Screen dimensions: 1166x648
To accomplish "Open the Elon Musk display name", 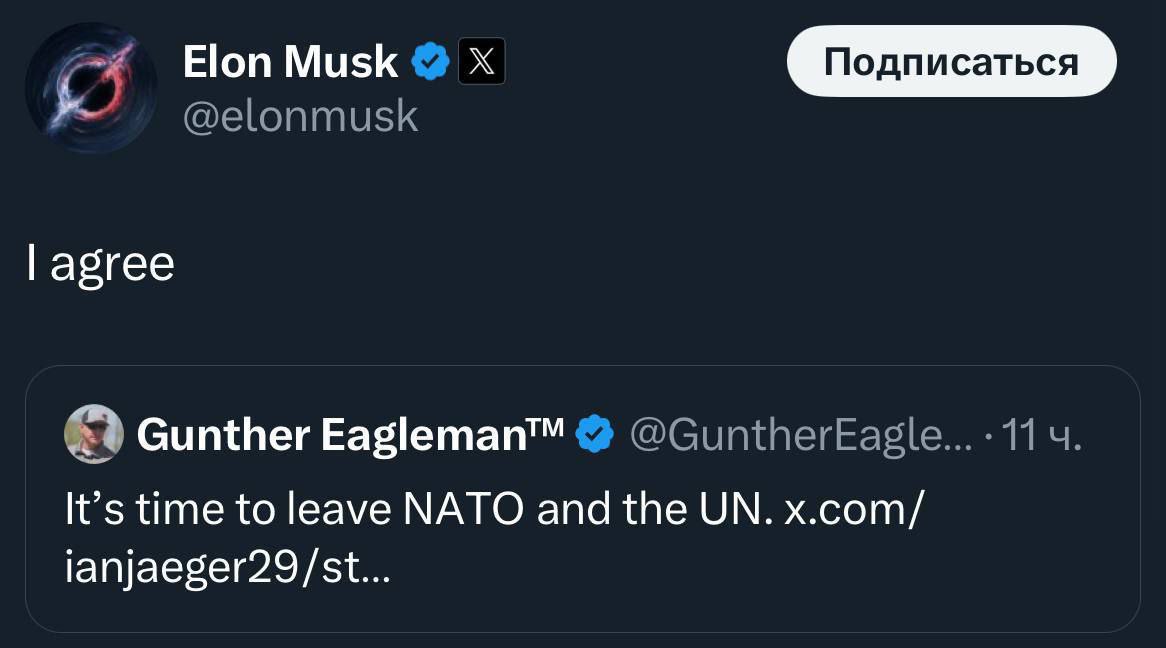I will [x=290, y=62].
